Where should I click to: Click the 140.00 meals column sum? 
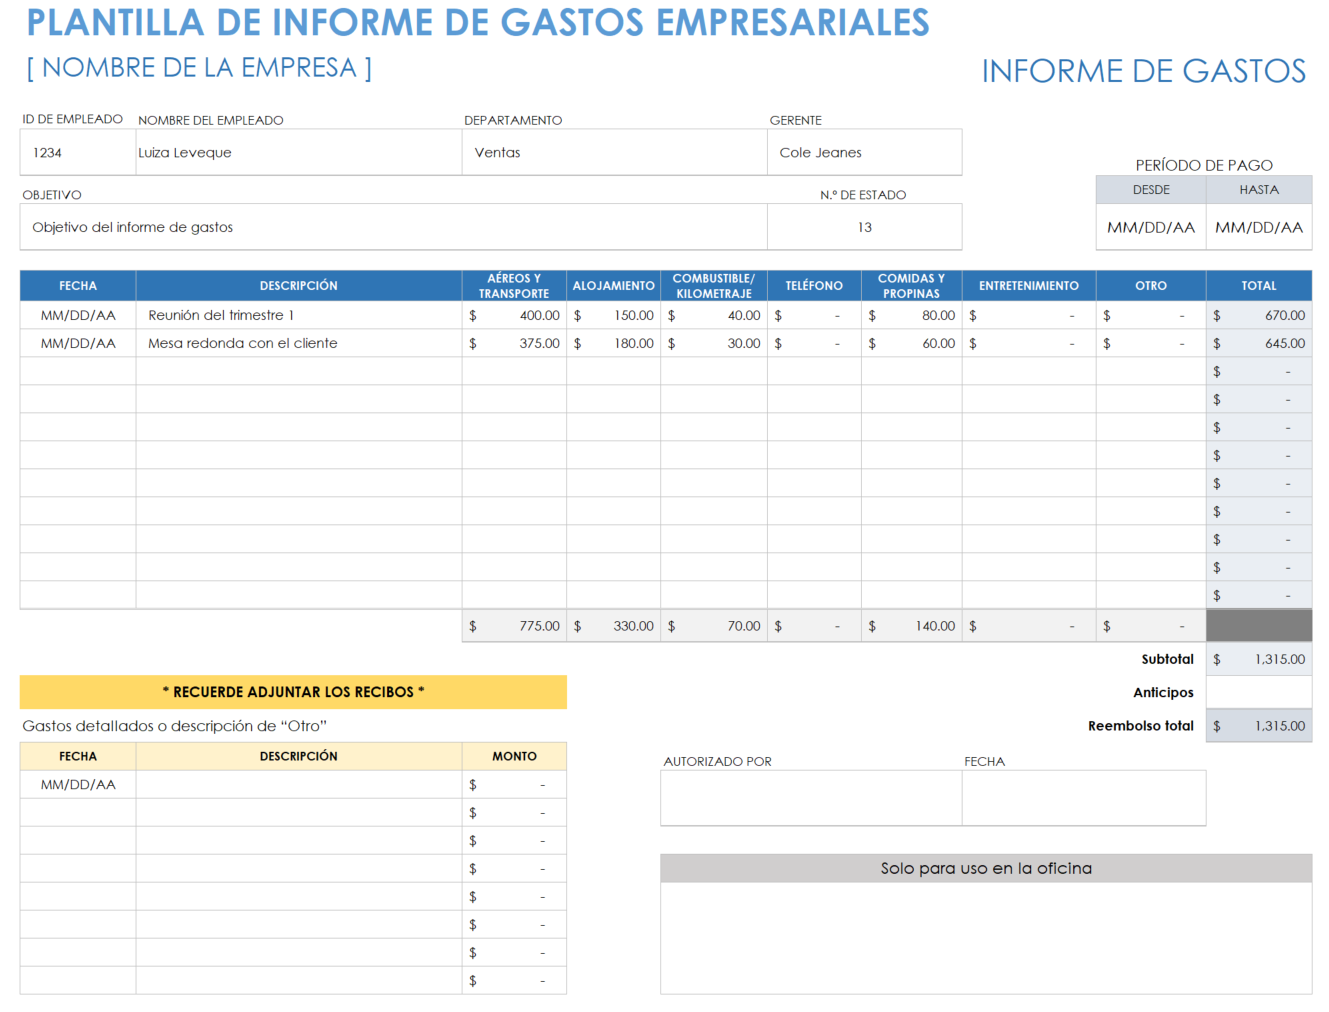pyautogui.click(x=911, y=626)
